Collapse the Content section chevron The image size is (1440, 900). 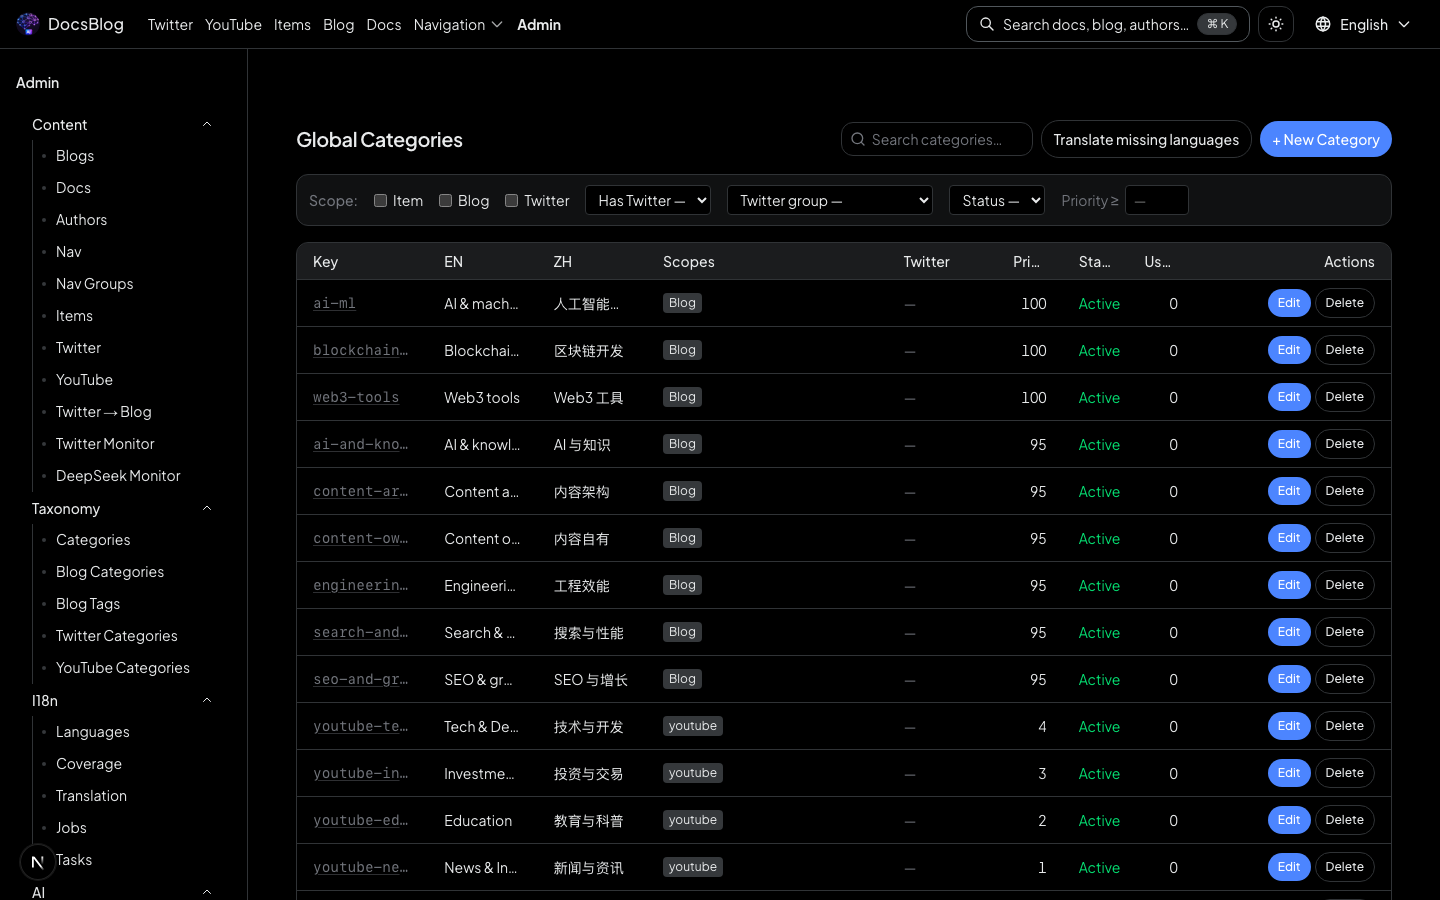[x=207, y=125]
